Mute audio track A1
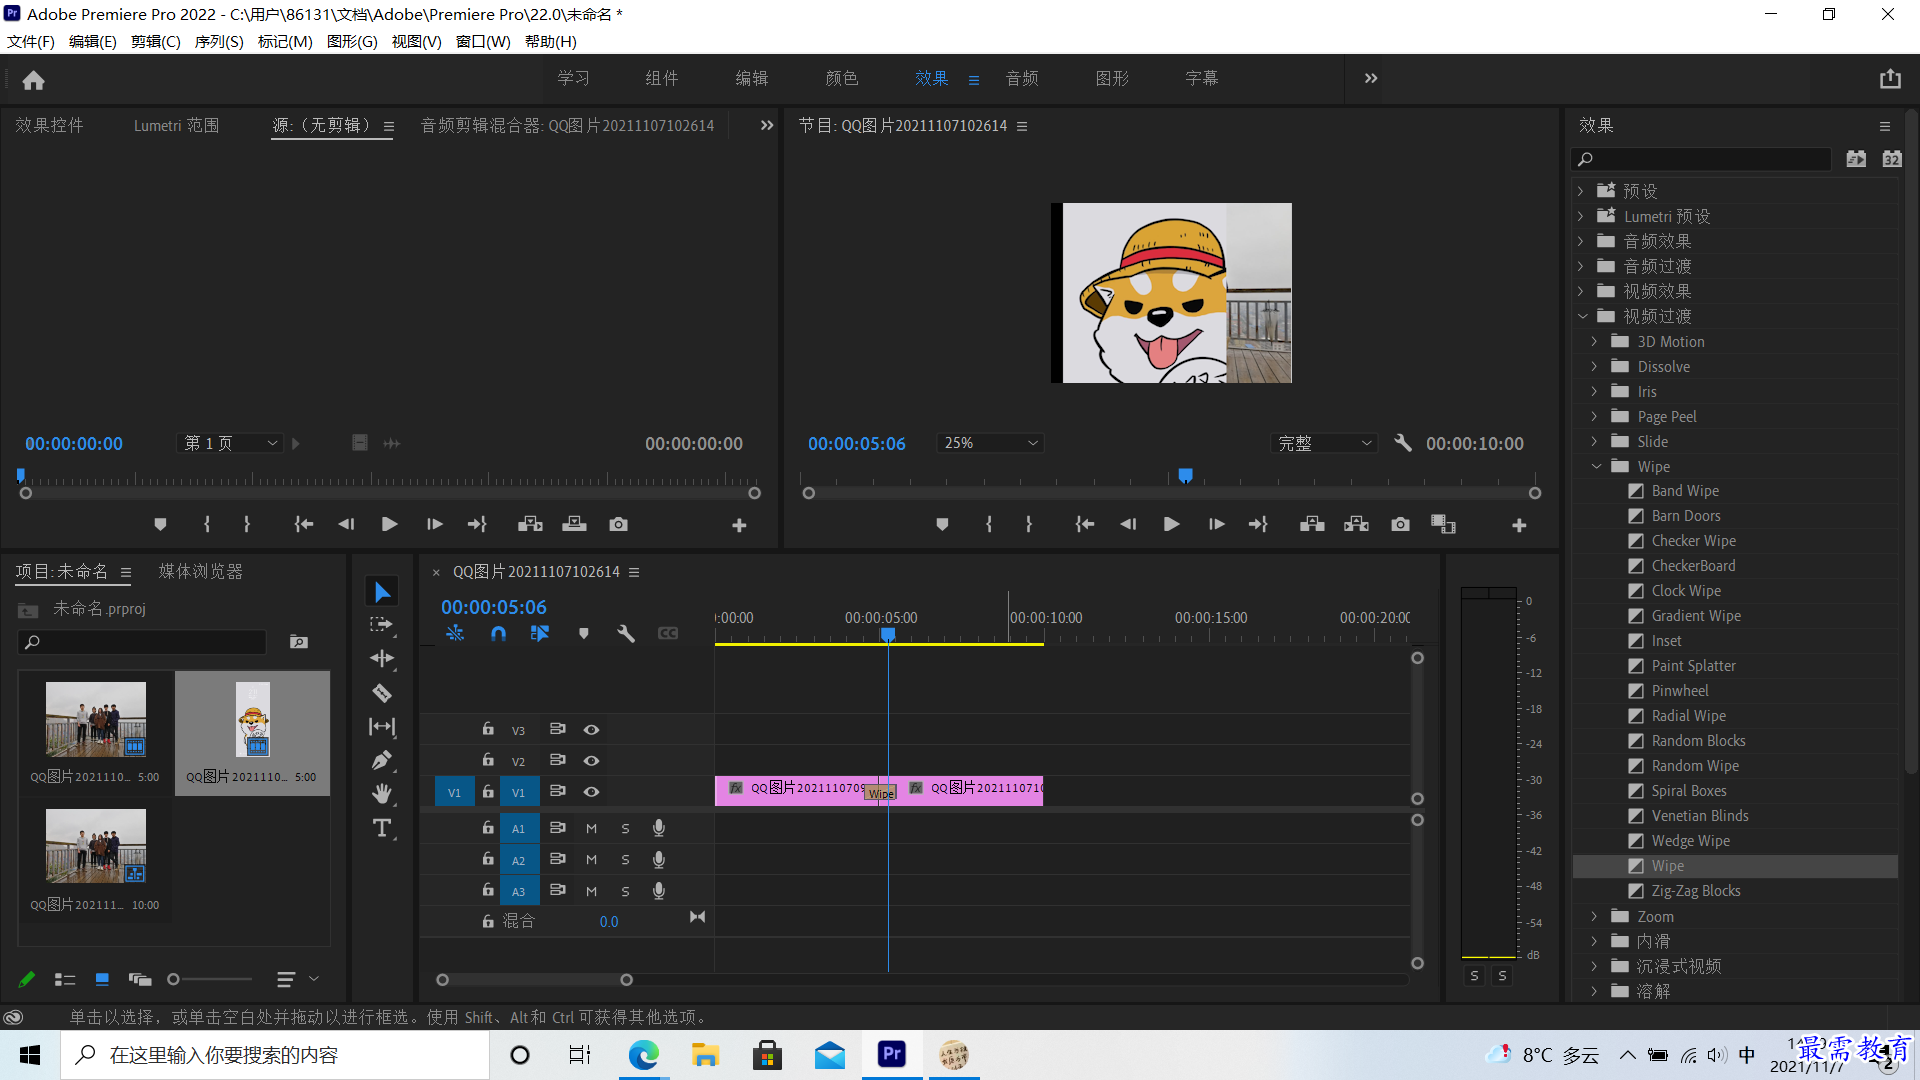Image resolution: width=1920 pixels, height=1080 pixels. point(591,828)
